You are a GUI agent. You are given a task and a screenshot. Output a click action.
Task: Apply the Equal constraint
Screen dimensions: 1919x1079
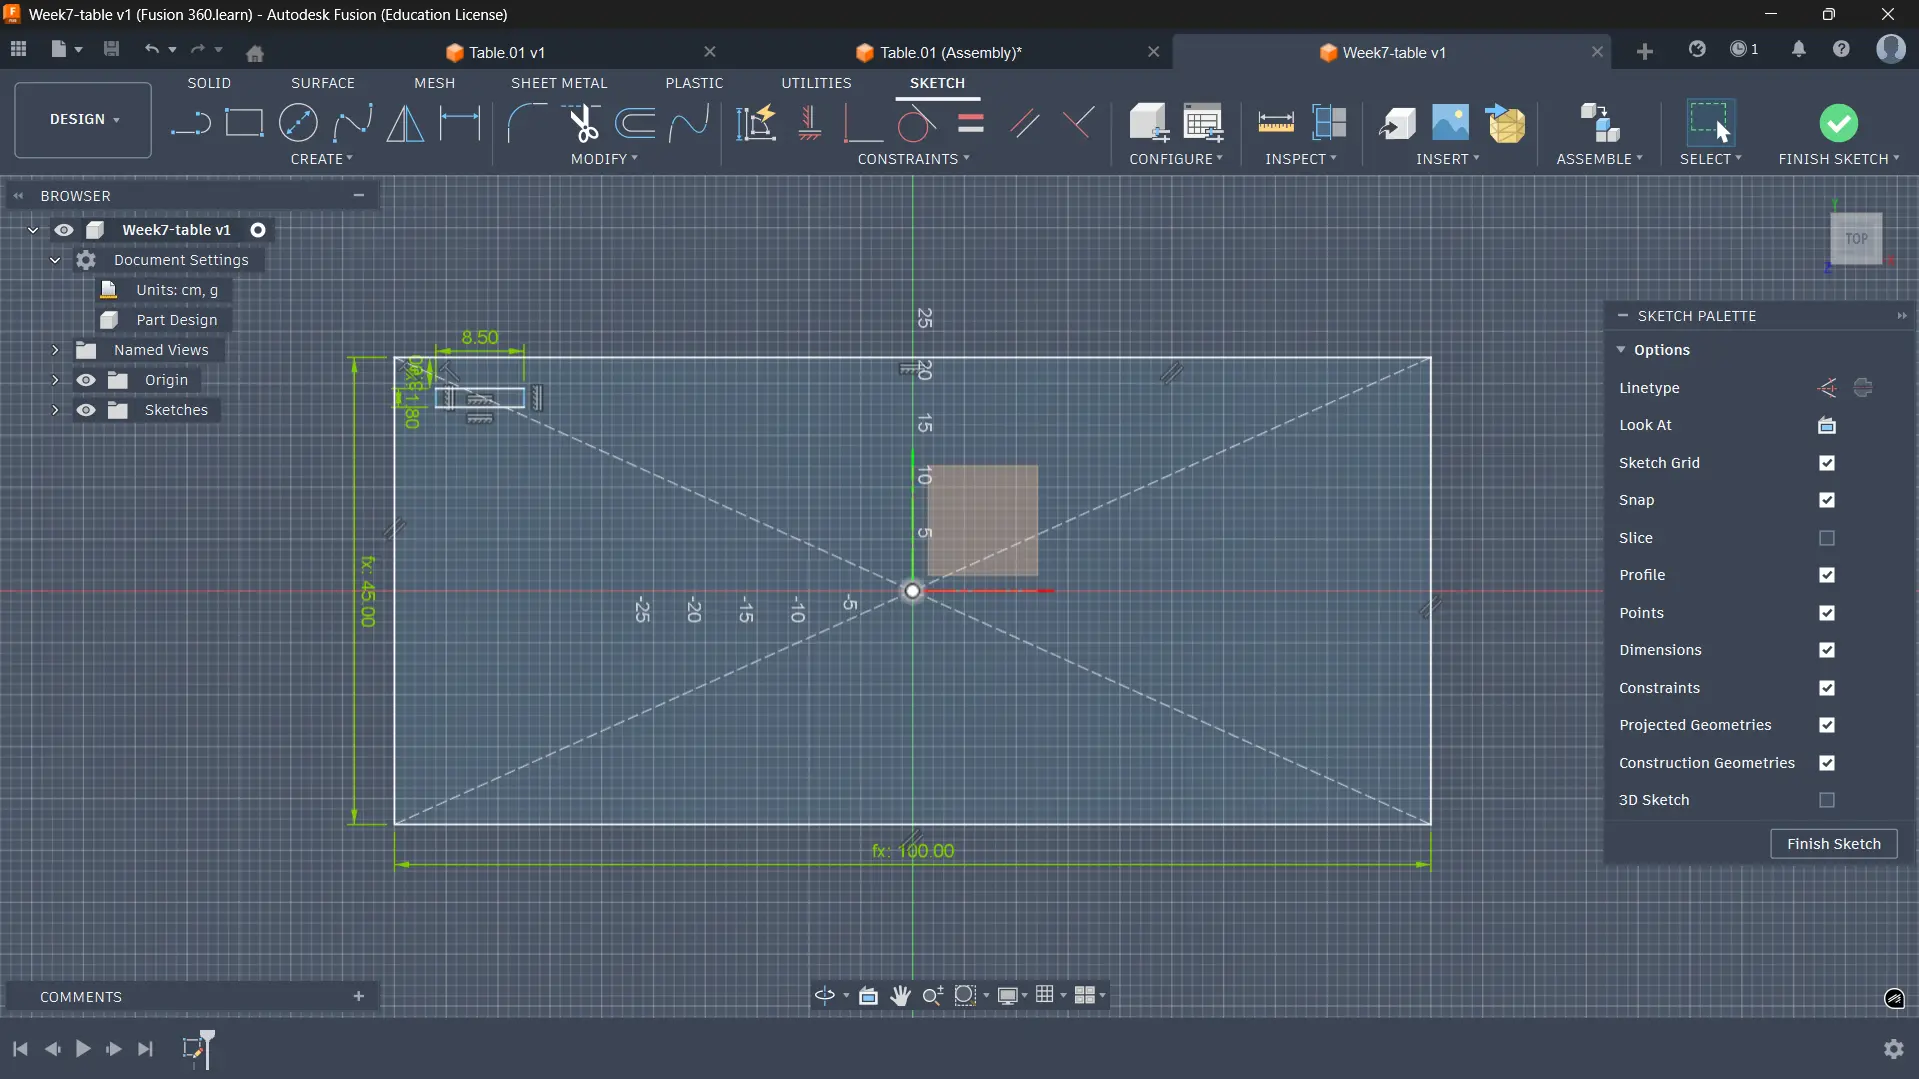pos(970,123)
